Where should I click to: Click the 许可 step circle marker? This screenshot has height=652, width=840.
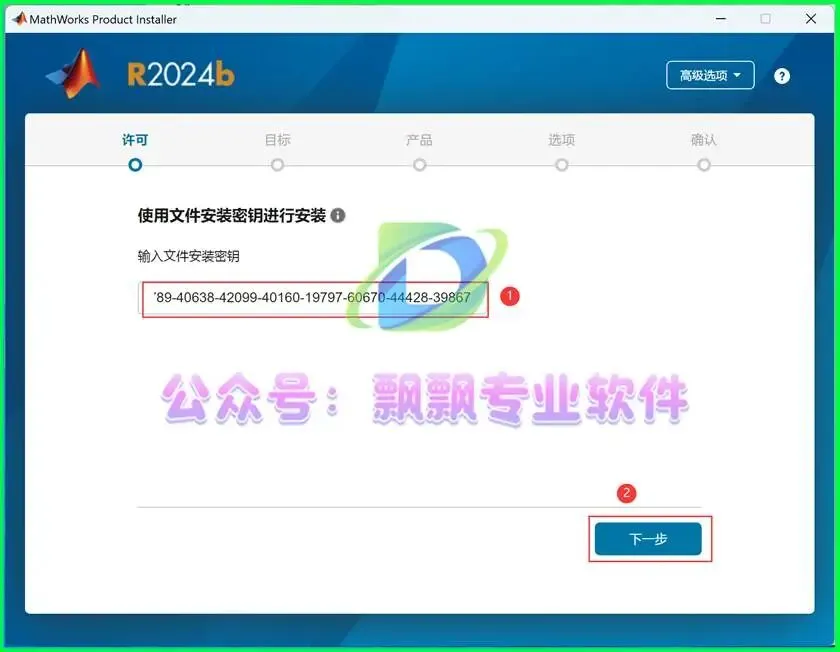click(x=135, y=164)
